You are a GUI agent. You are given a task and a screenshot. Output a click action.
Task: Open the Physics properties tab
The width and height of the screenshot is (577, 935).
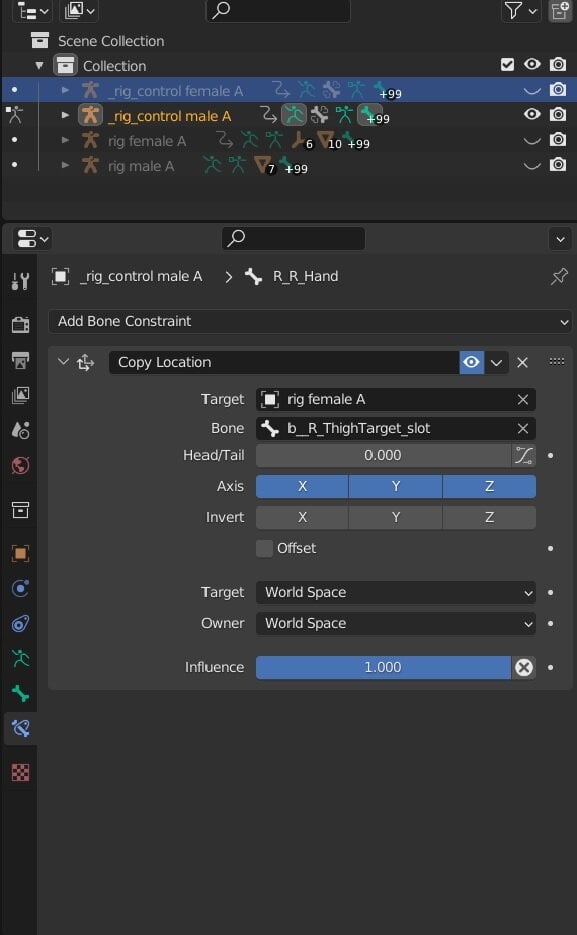click(20, 589)
